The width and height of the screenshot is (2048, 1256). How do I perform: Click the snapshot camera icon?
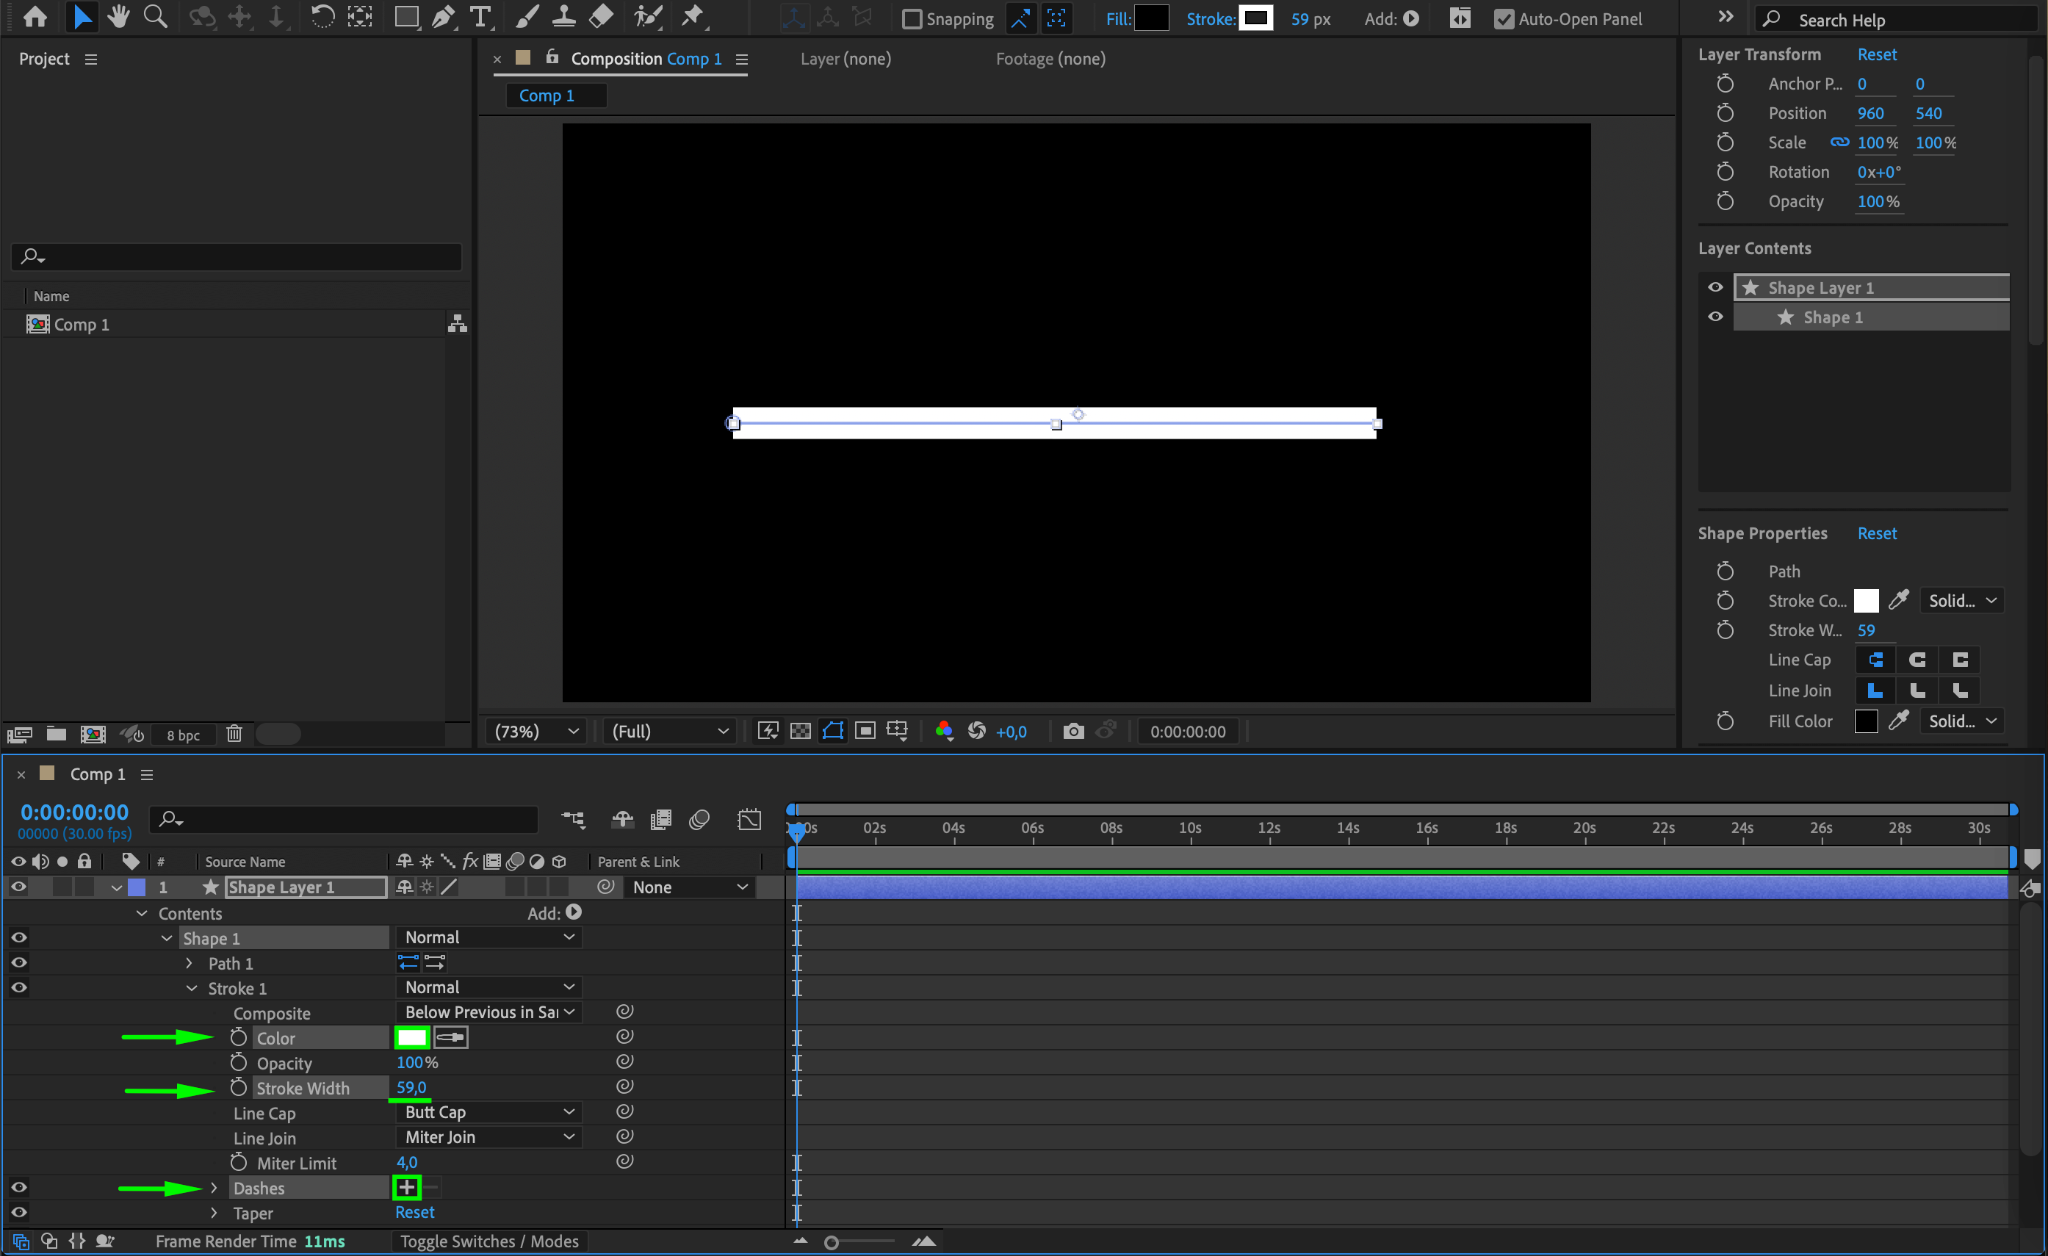1073,731
